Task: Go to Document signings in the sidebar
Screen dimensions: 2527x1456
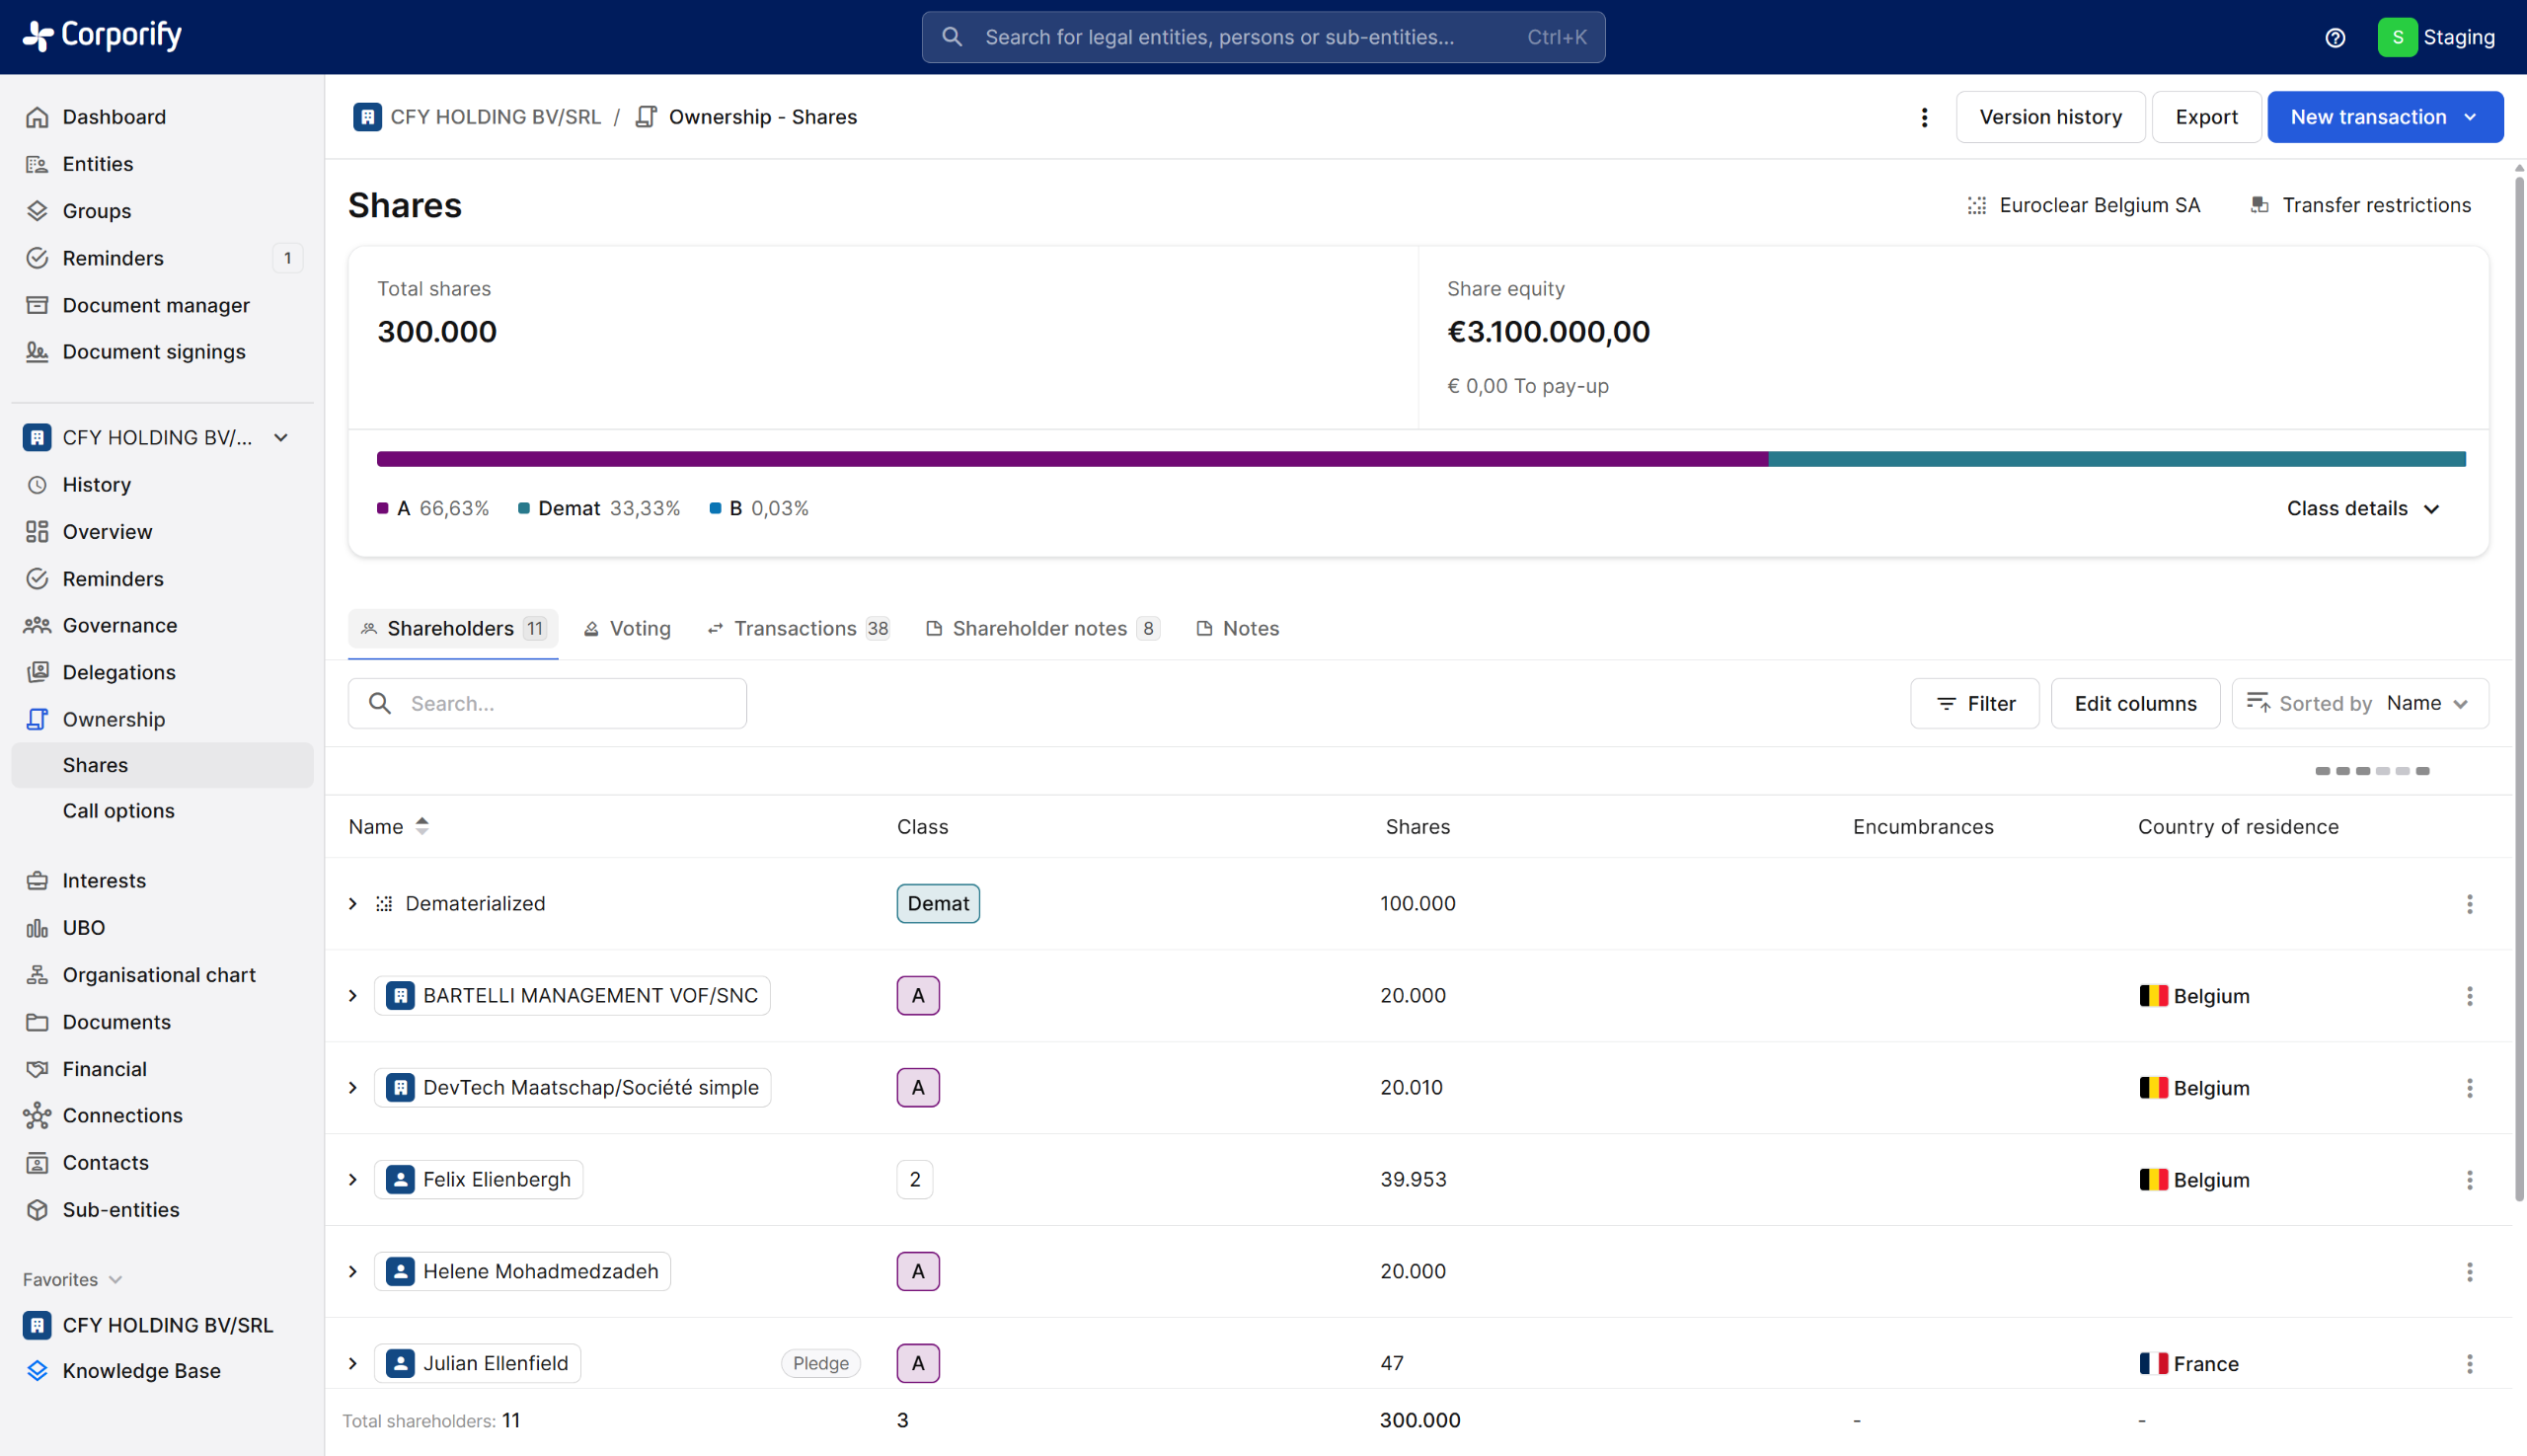Action: [x=153, y=351]
